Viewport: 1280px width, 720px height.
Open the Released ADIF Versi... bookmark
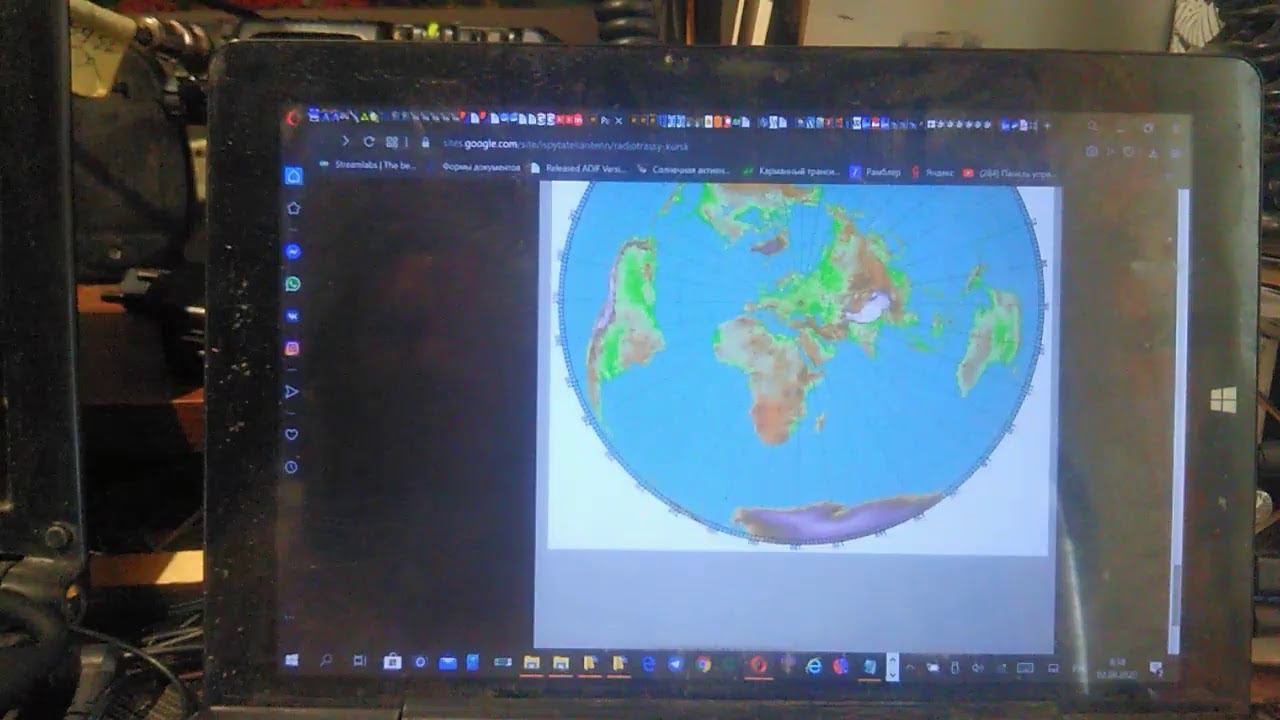579,168
